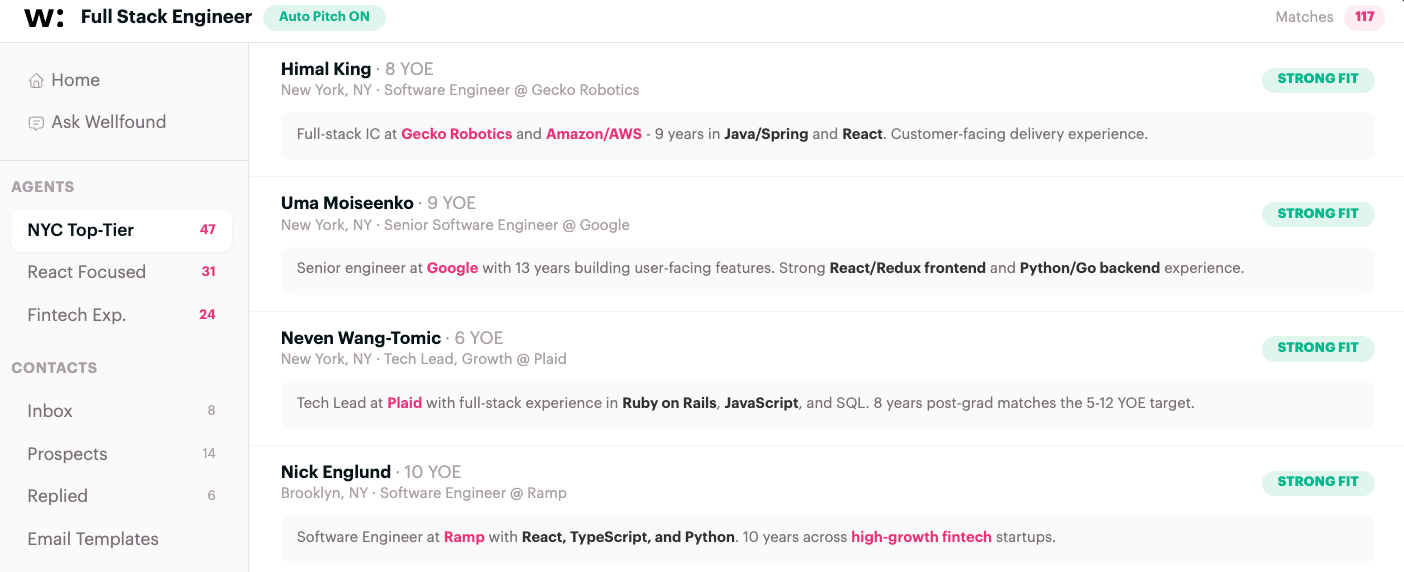This screenshot has width=1404, height=572.
Task: Click the Amazon/AWS highlighted link
Action: pyautogui.click(x=594, y=134)
